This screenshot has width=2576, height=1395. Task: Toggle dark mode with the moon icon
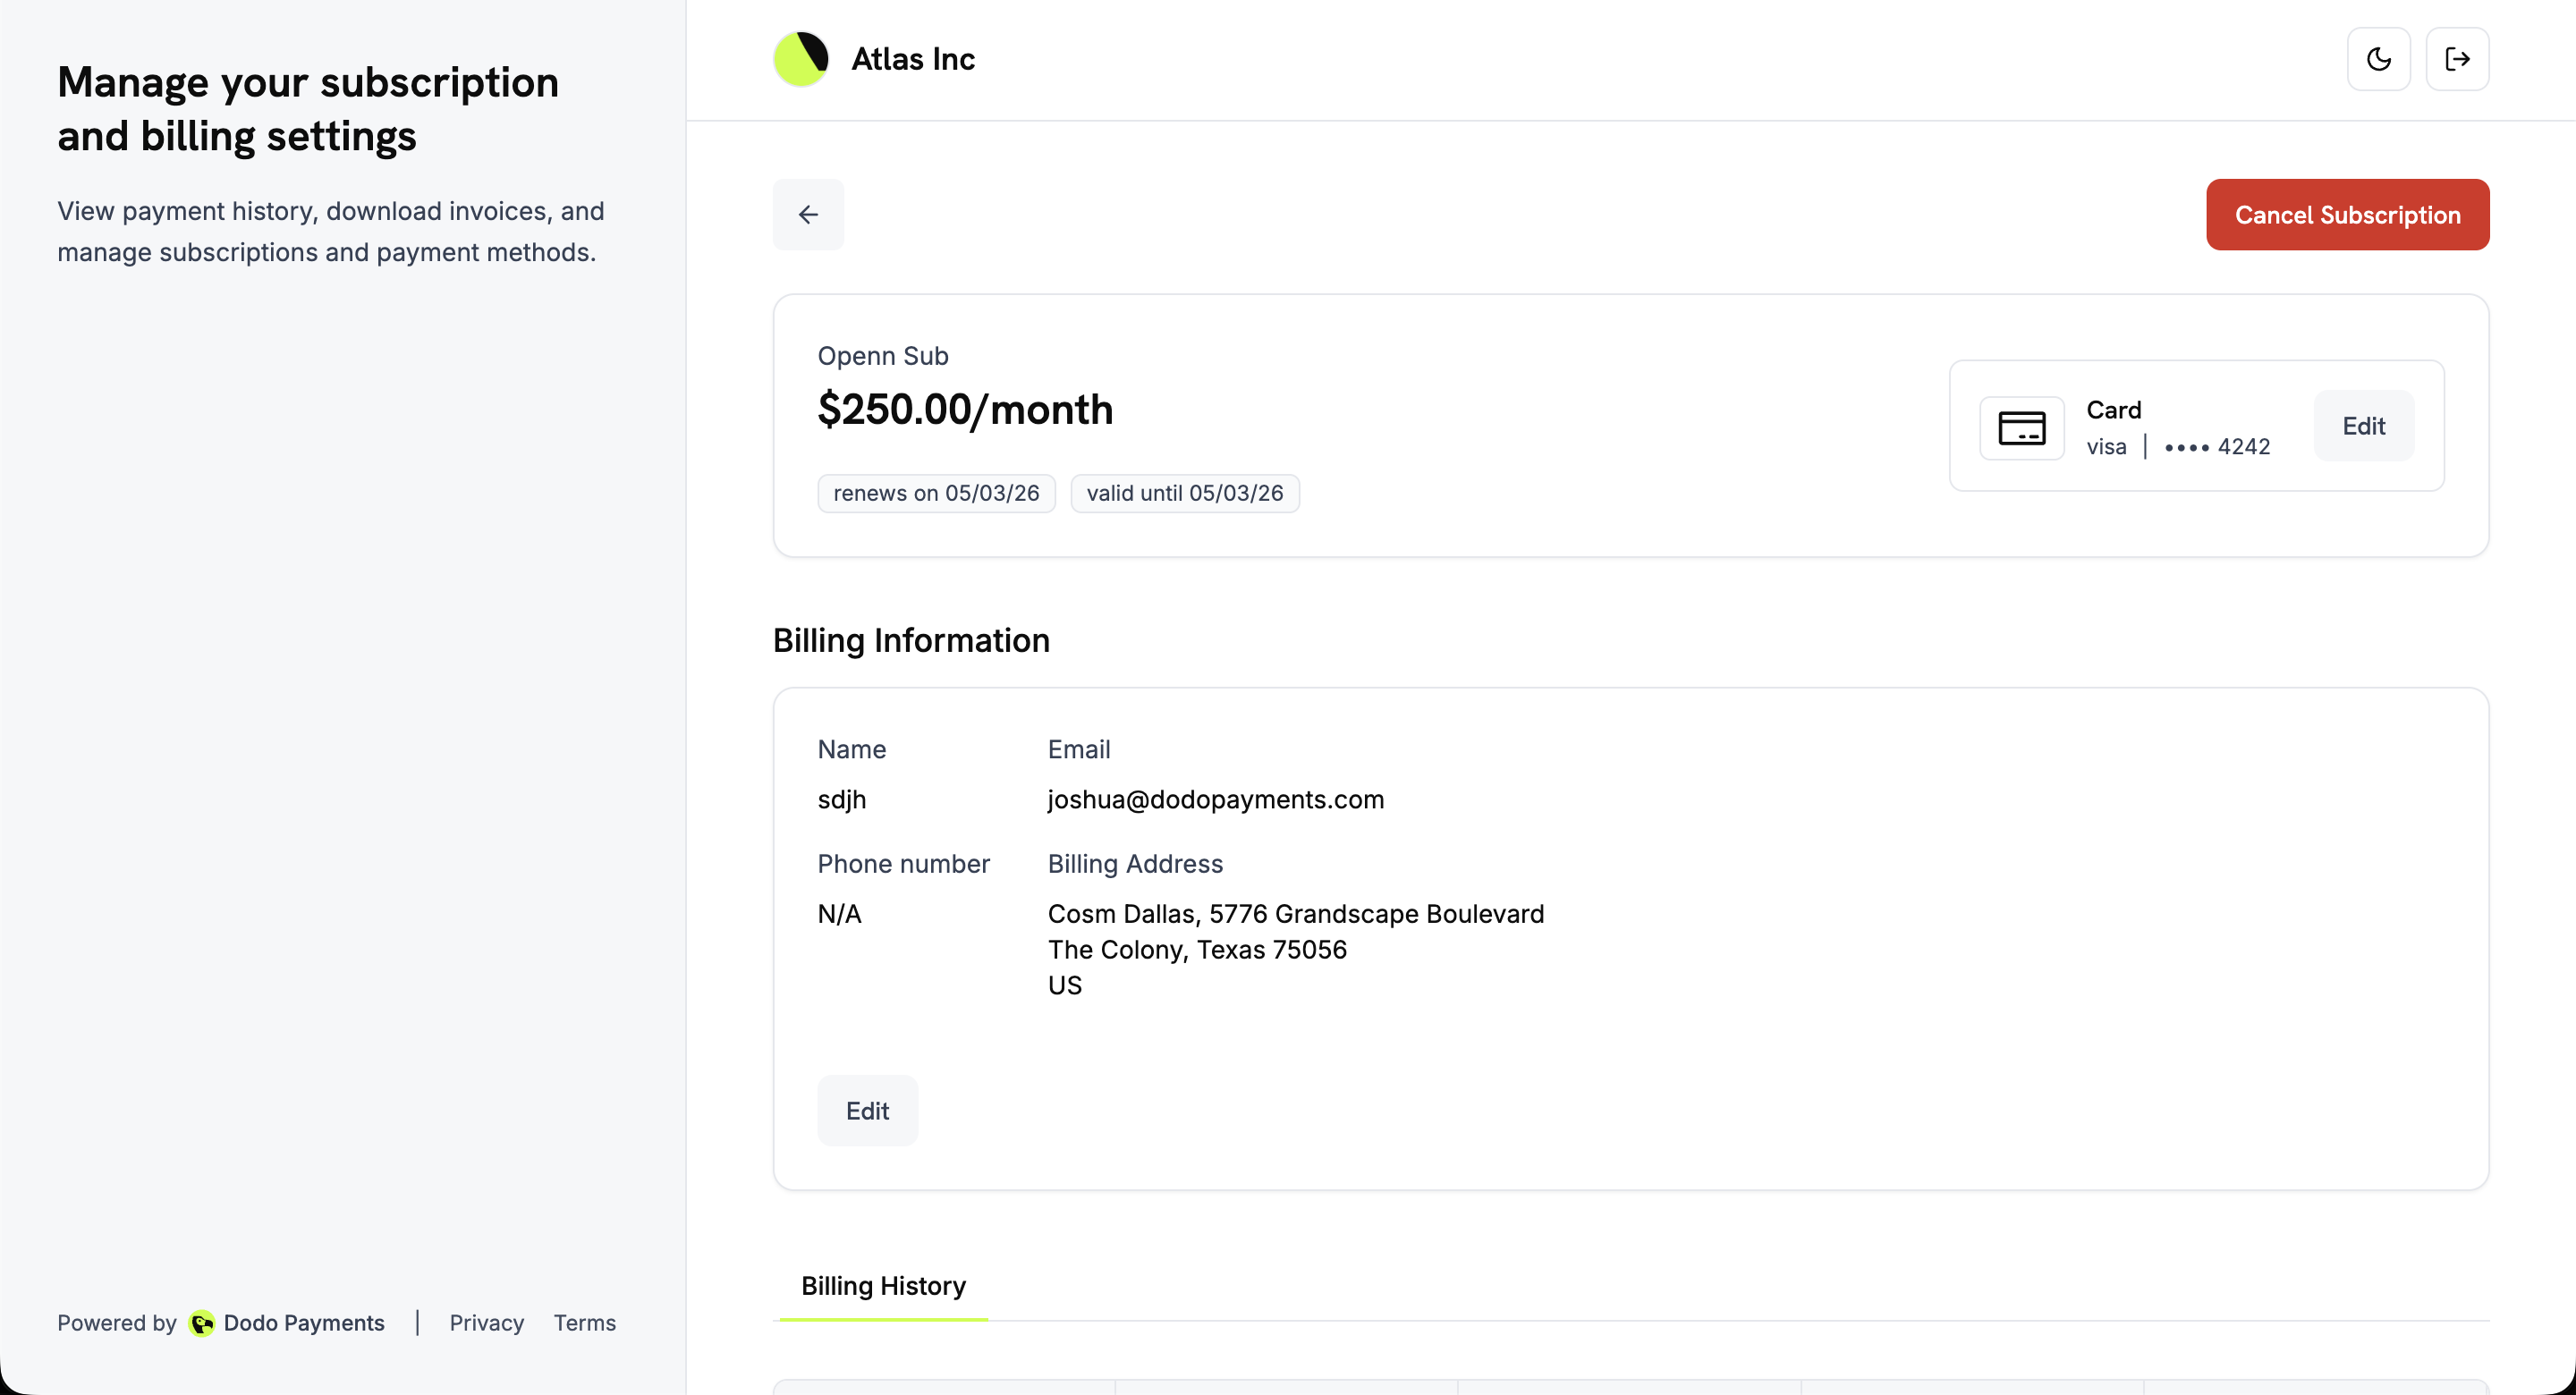pyautogui.click(x=2379, y=58)
